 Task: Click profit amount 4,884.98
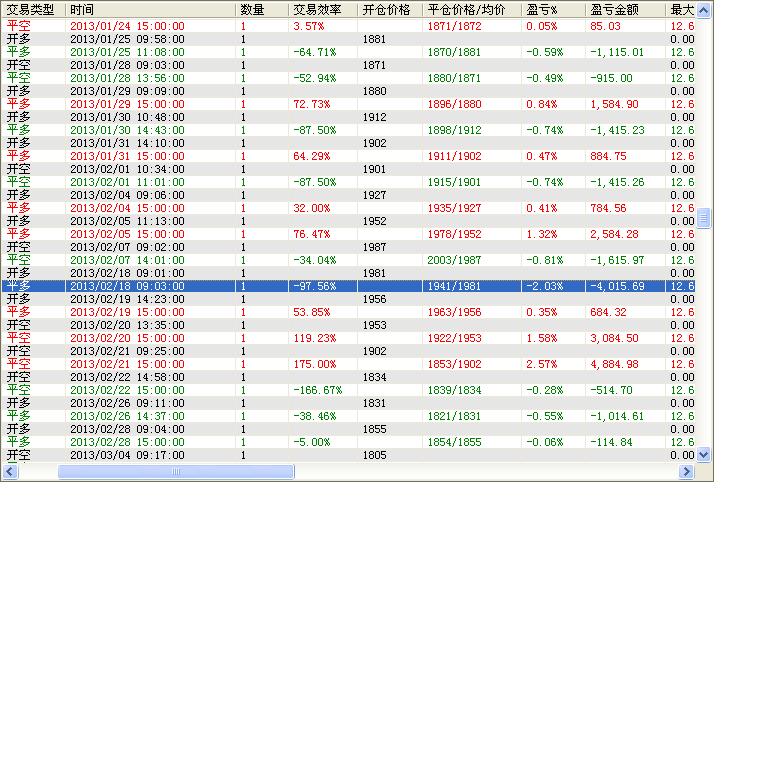click(614, 364)
